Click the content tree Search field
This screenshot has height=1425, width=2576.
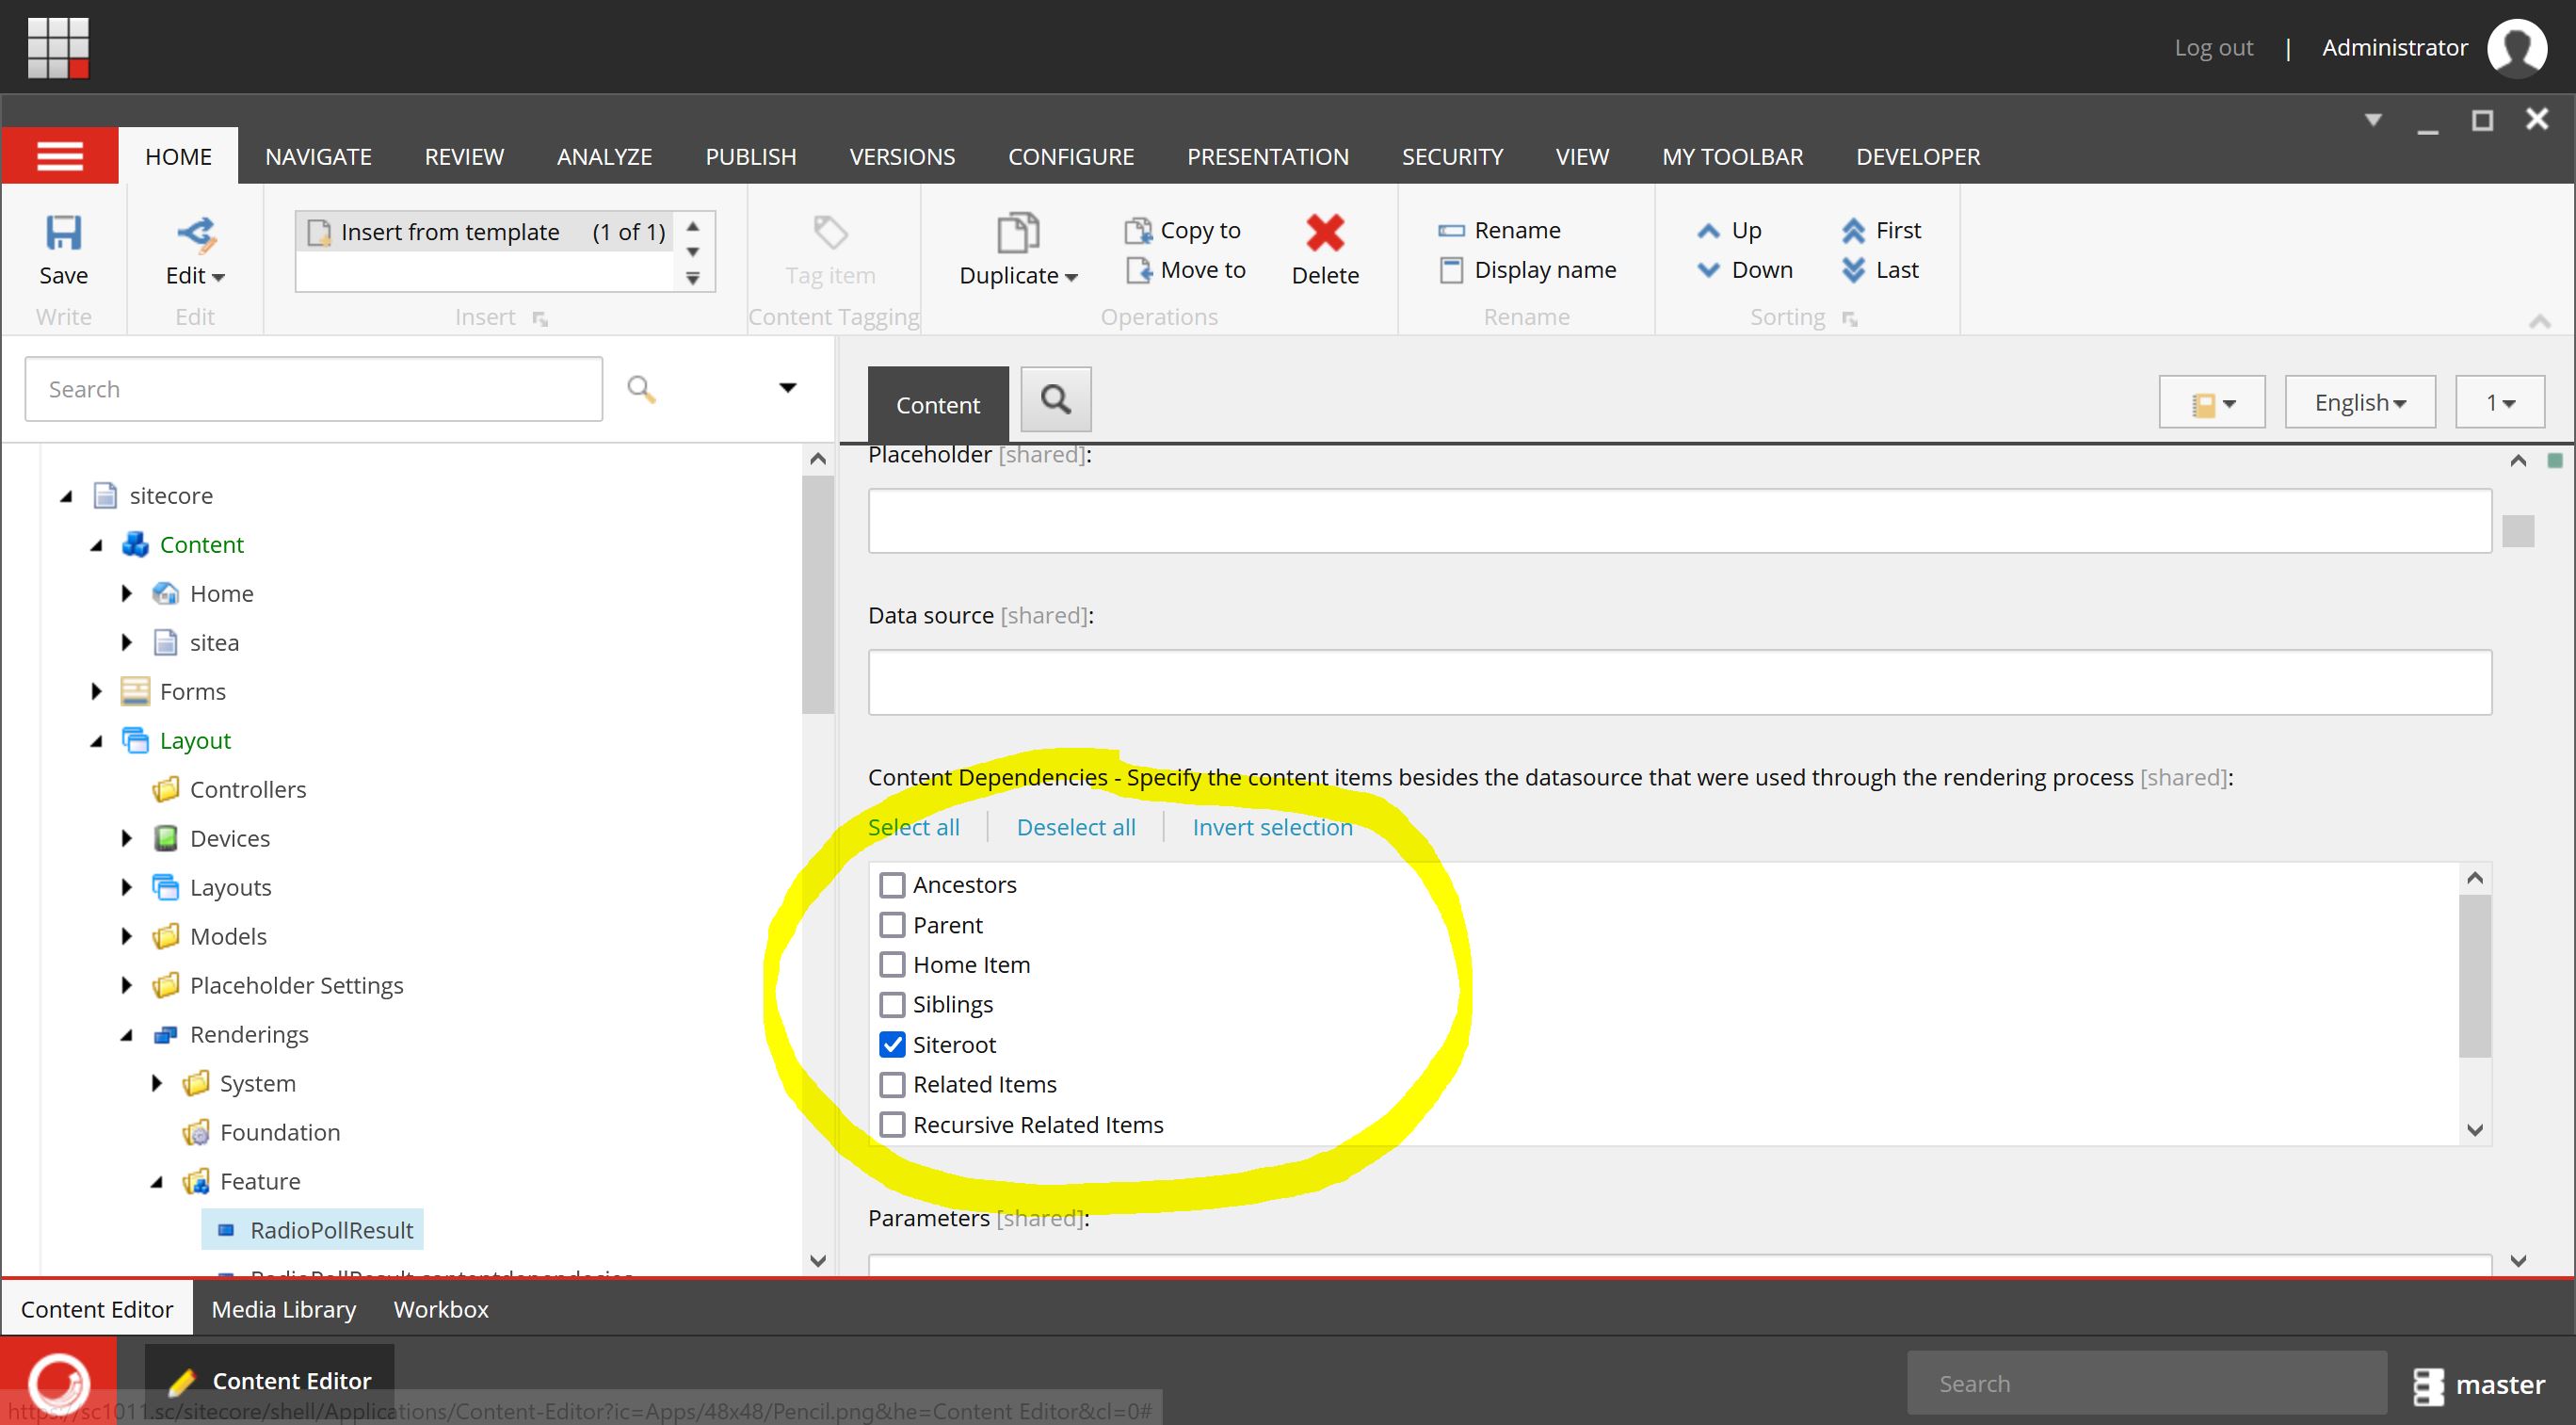click(314, 389)
